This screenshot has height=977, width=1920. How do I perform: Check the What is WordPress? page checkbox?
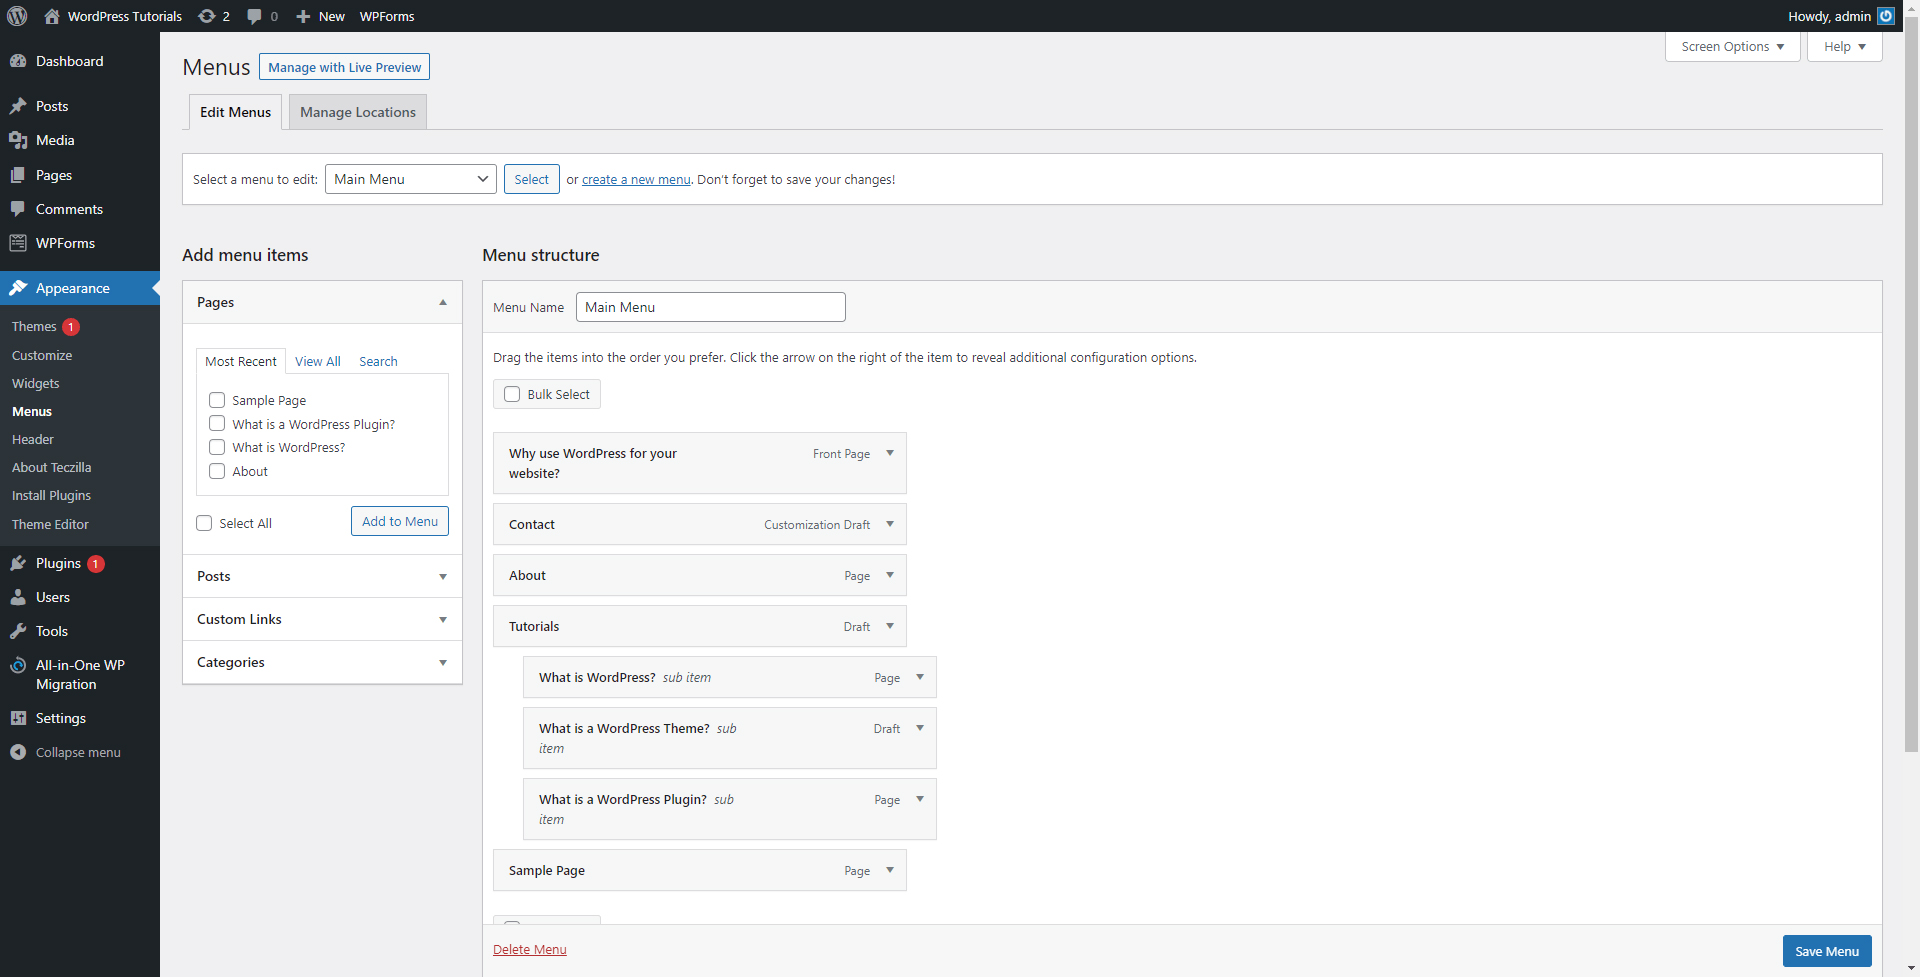coord(217,447)
